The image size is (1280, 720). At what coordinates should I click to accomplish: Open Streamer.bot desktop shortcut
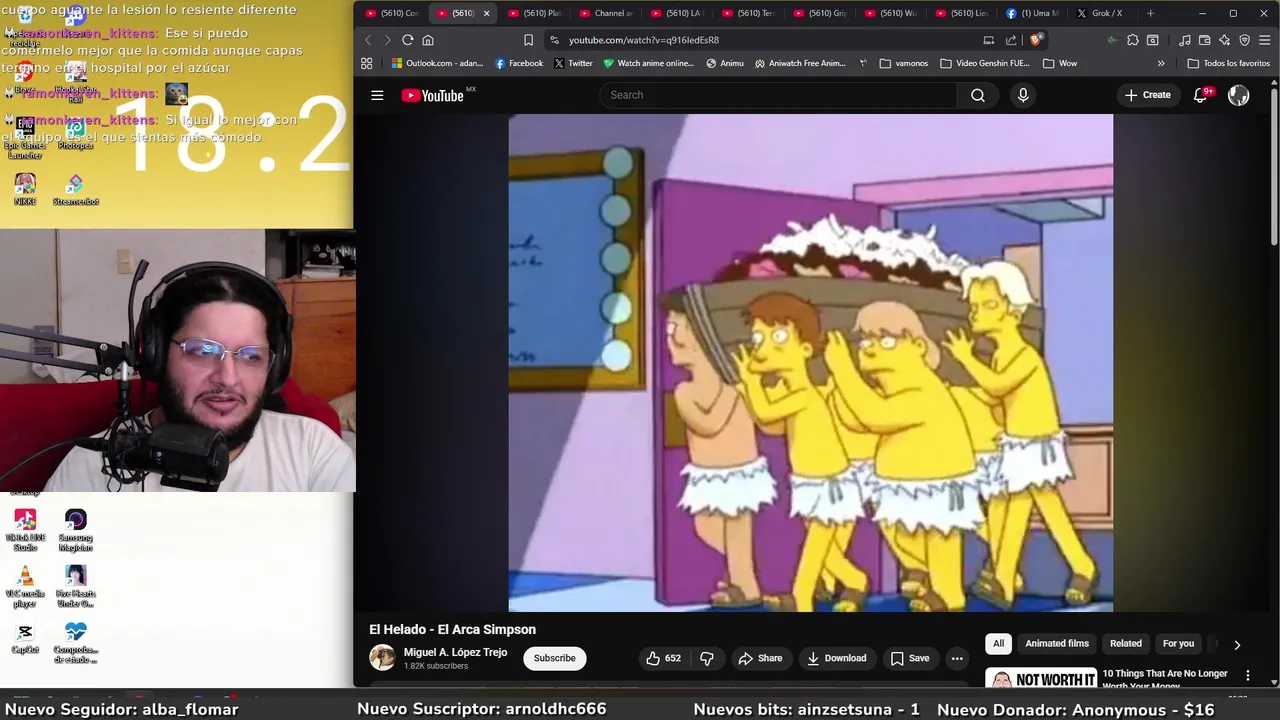coord(75,189)
